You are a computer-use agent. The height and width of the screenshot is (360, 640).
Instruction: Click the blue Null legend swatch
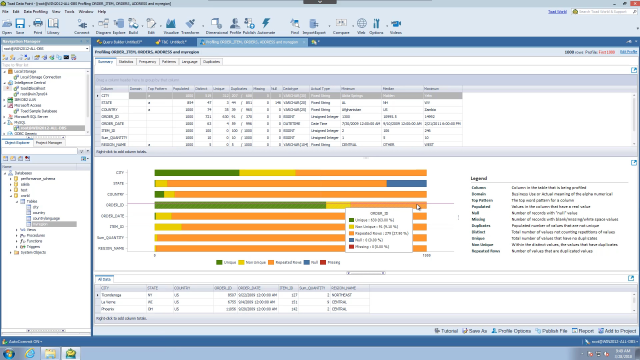(x=307, y=262)
